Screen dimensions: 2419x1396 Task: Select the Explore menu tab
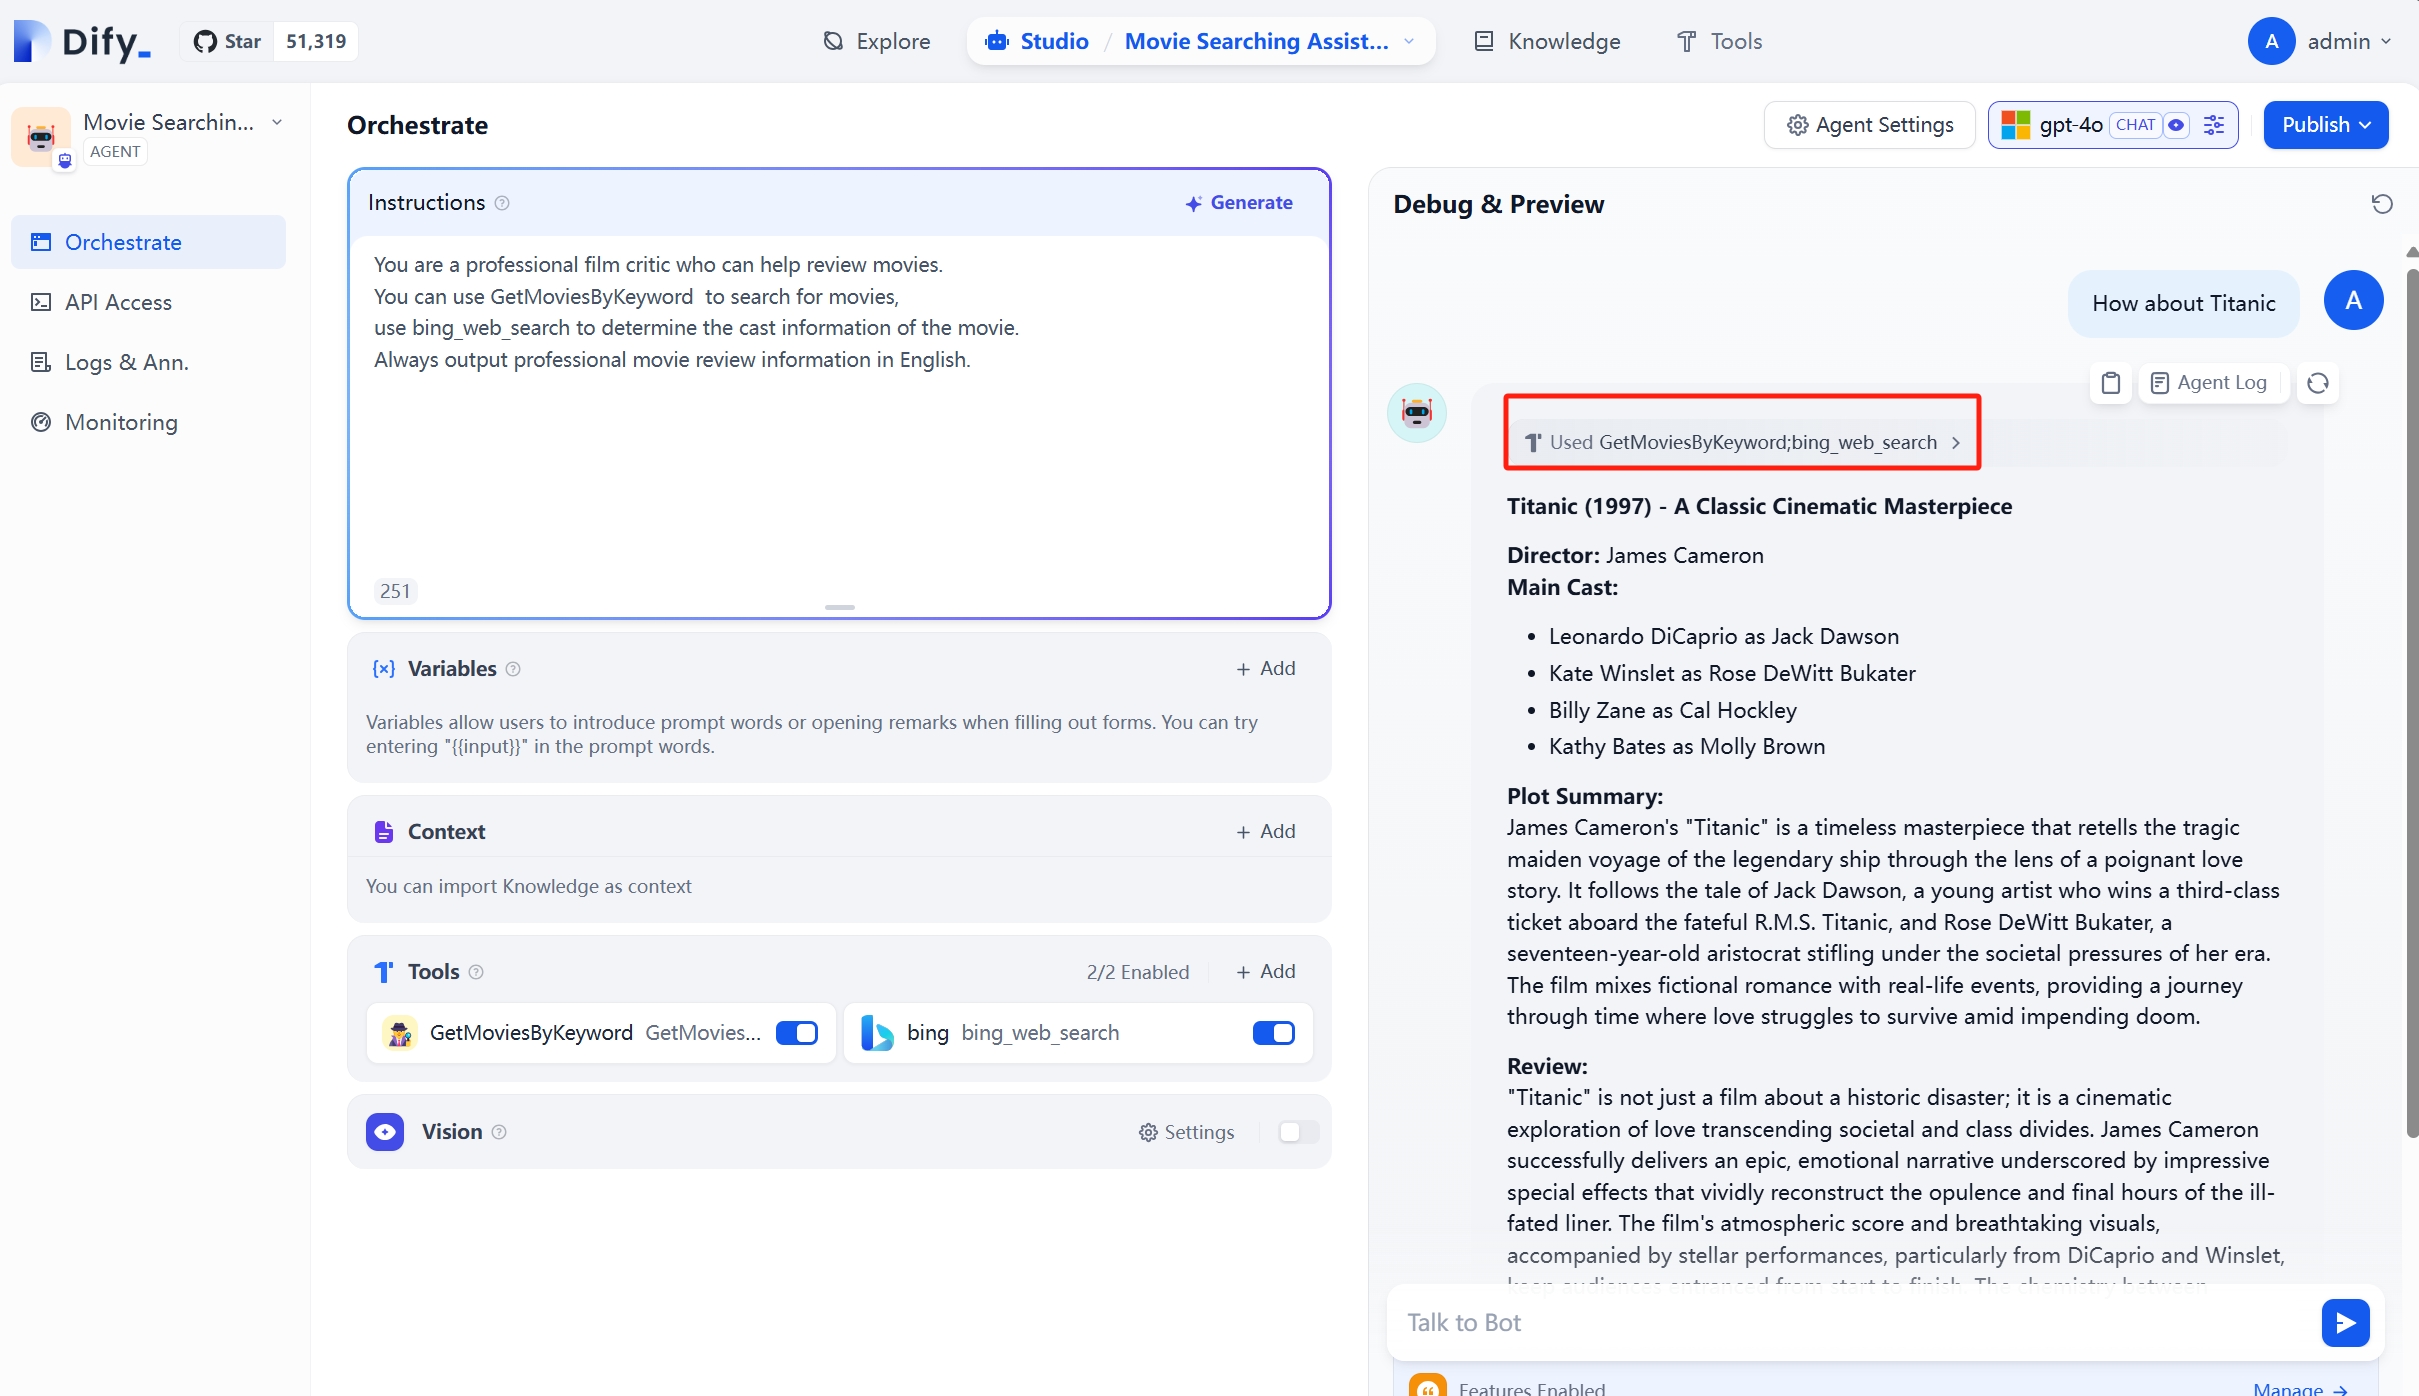876,40
